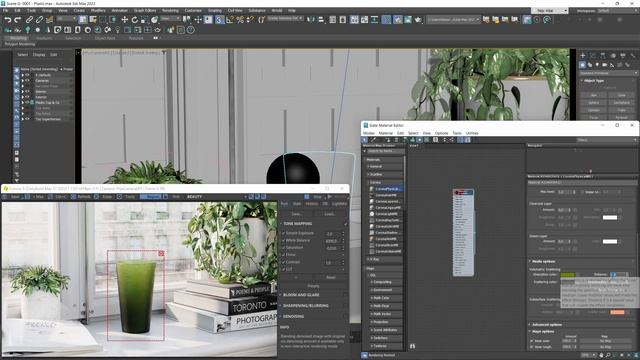Screen dimensions: 640x360
Task: Toggle the White Balance checkbox
Action: [284, 240]
